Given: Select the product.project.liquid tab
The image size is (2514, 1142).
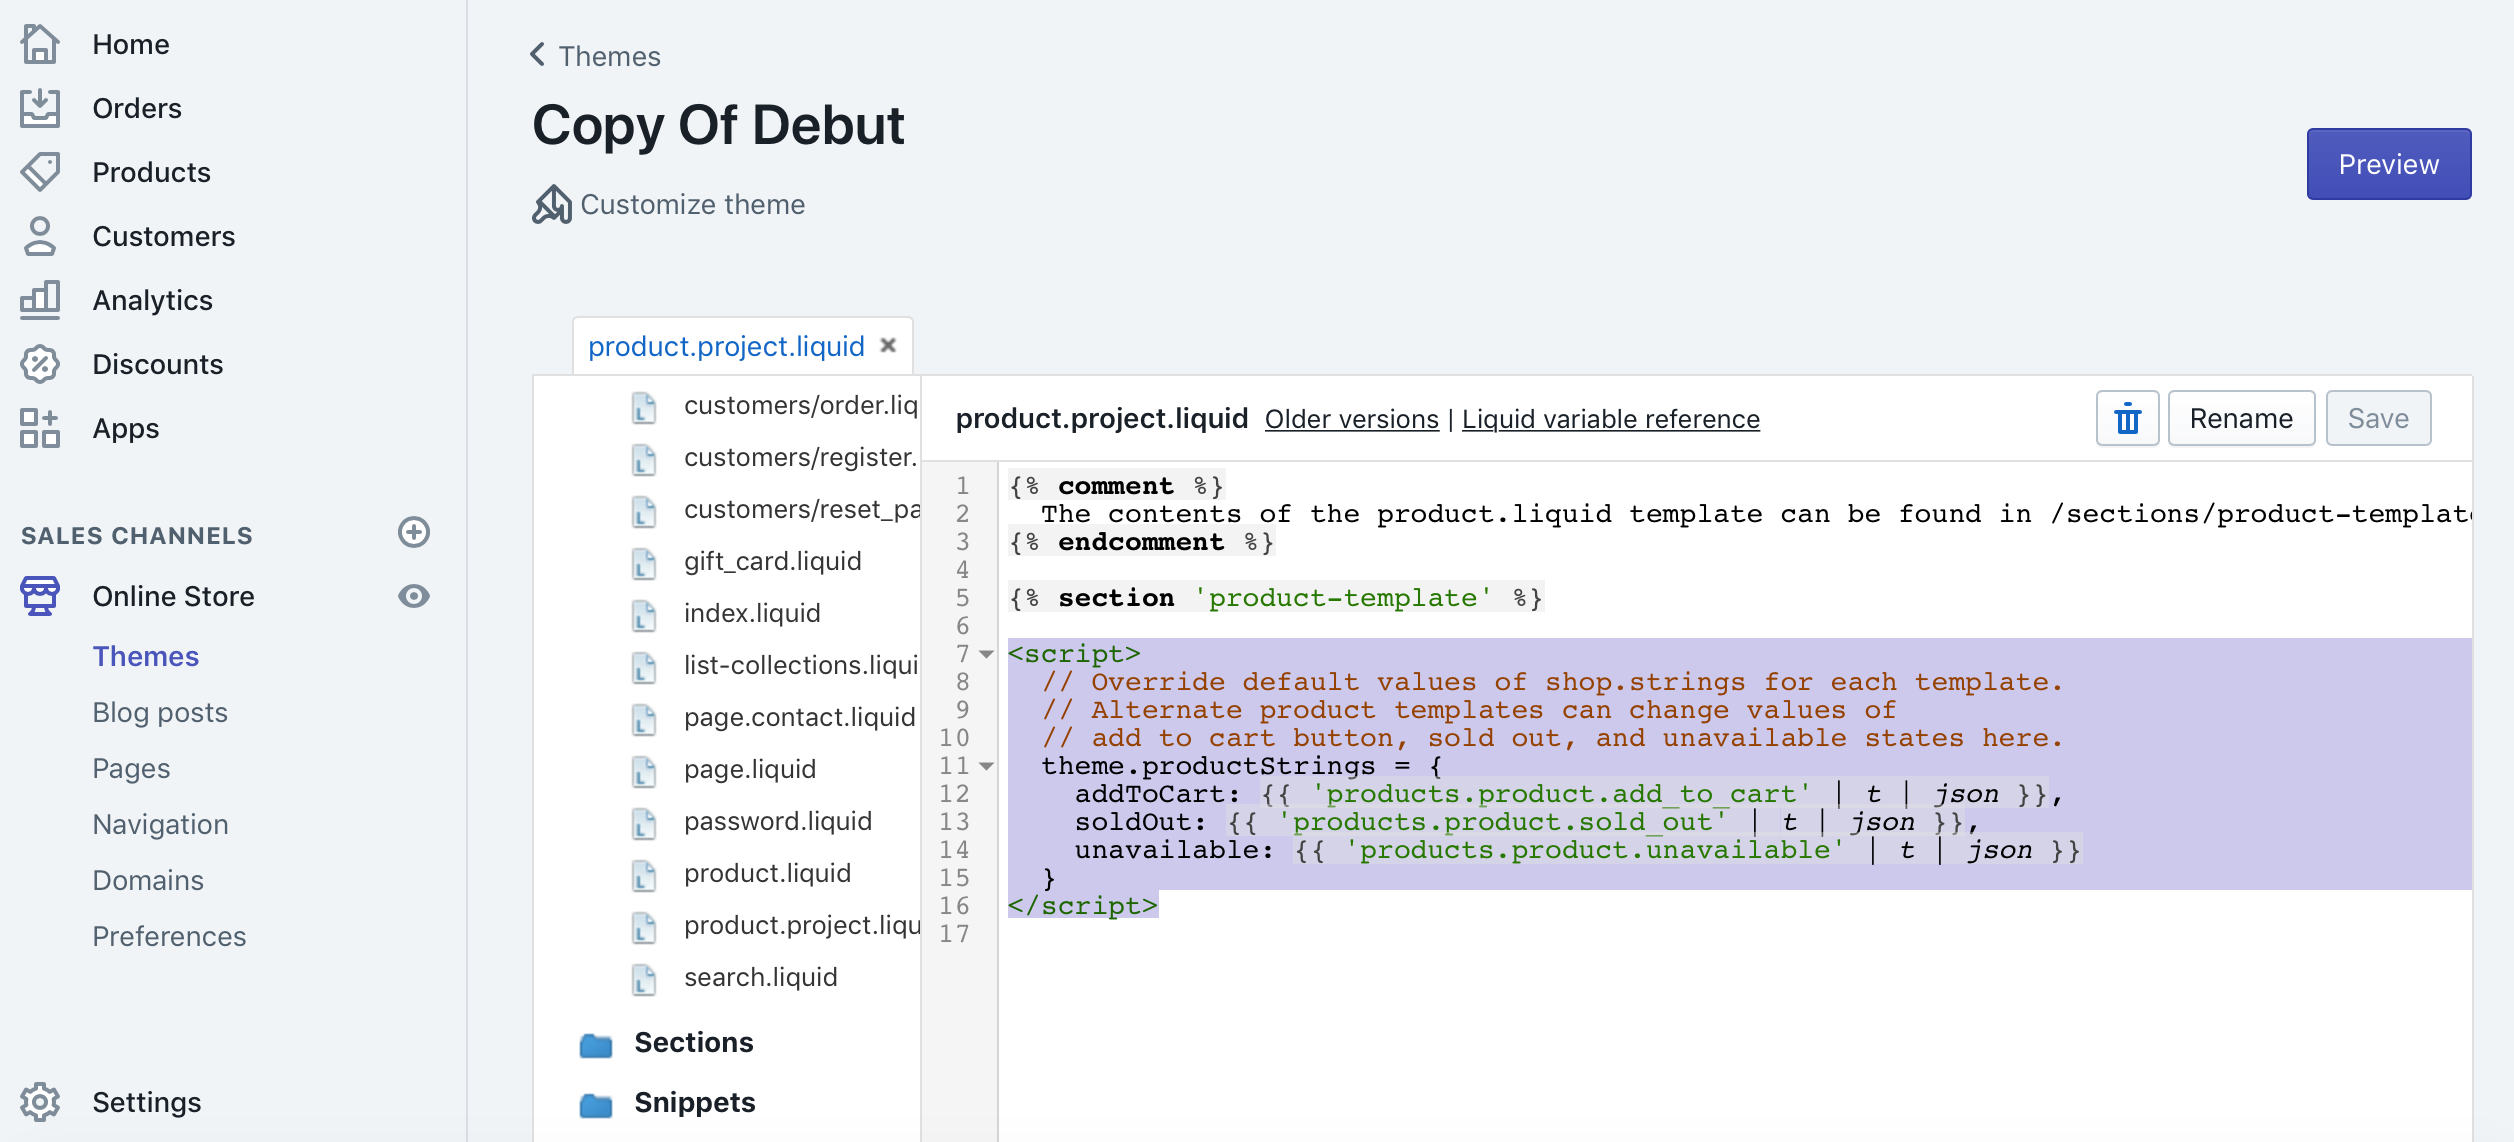Looking at the screenshot, I should click(x=725, y=346).
